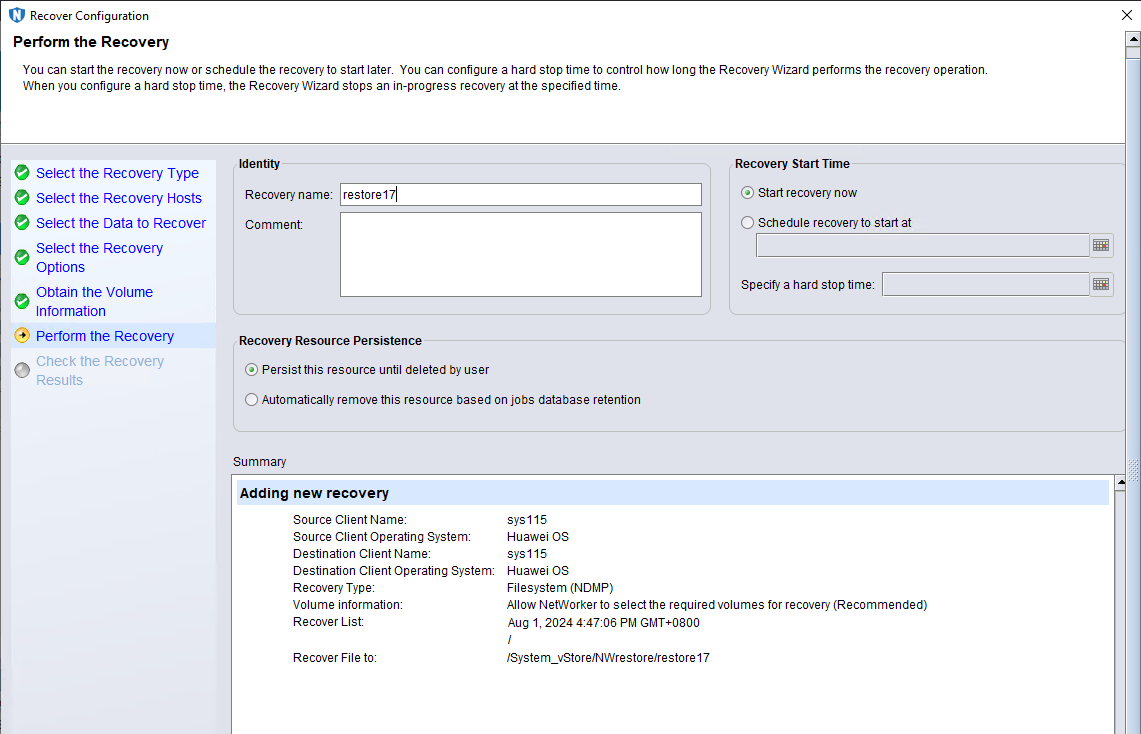Click green check icon beside Select the Recovery Options

point(23,258)
